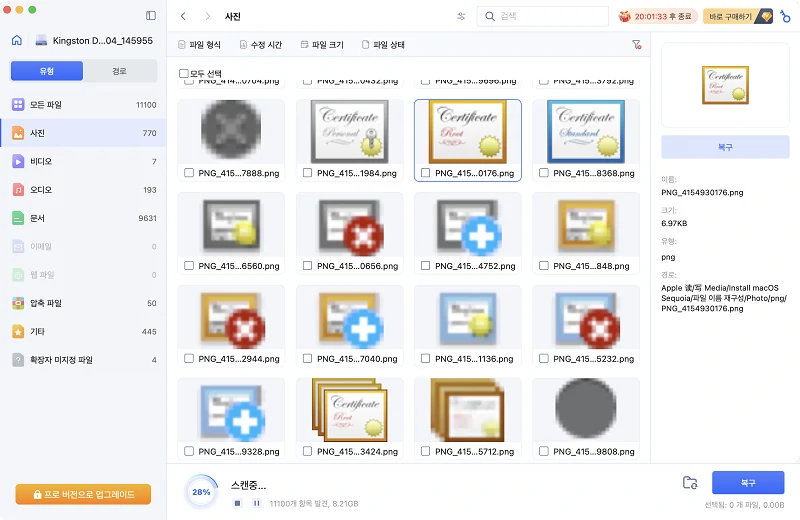Focus the search (검색) input field
800x520 pixels.
542,16
